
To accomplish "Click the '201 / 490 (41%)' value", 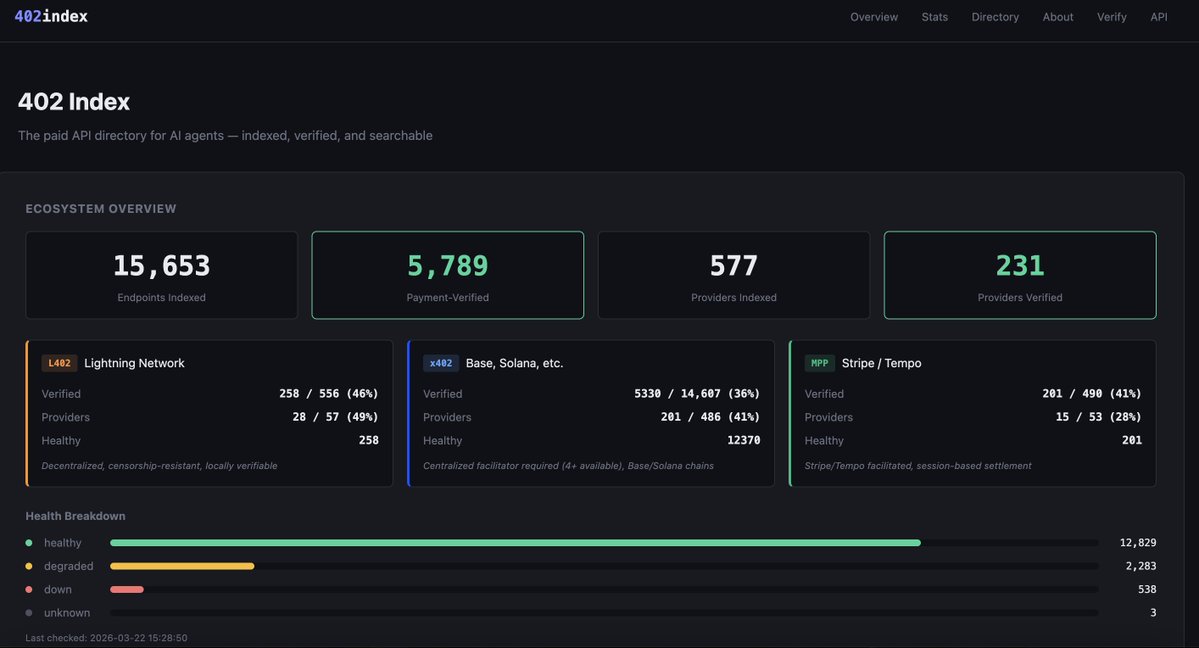I will point(1091,393).
